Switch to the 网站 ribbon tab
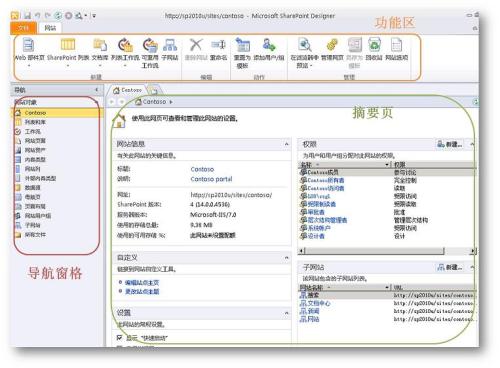This screenshot has height=368, width=500. coord(50,28)
